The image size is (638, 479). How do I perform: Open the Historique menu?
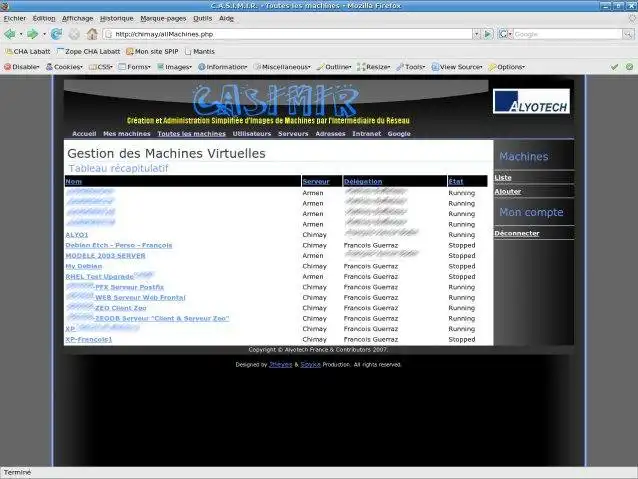click(116, 18)
